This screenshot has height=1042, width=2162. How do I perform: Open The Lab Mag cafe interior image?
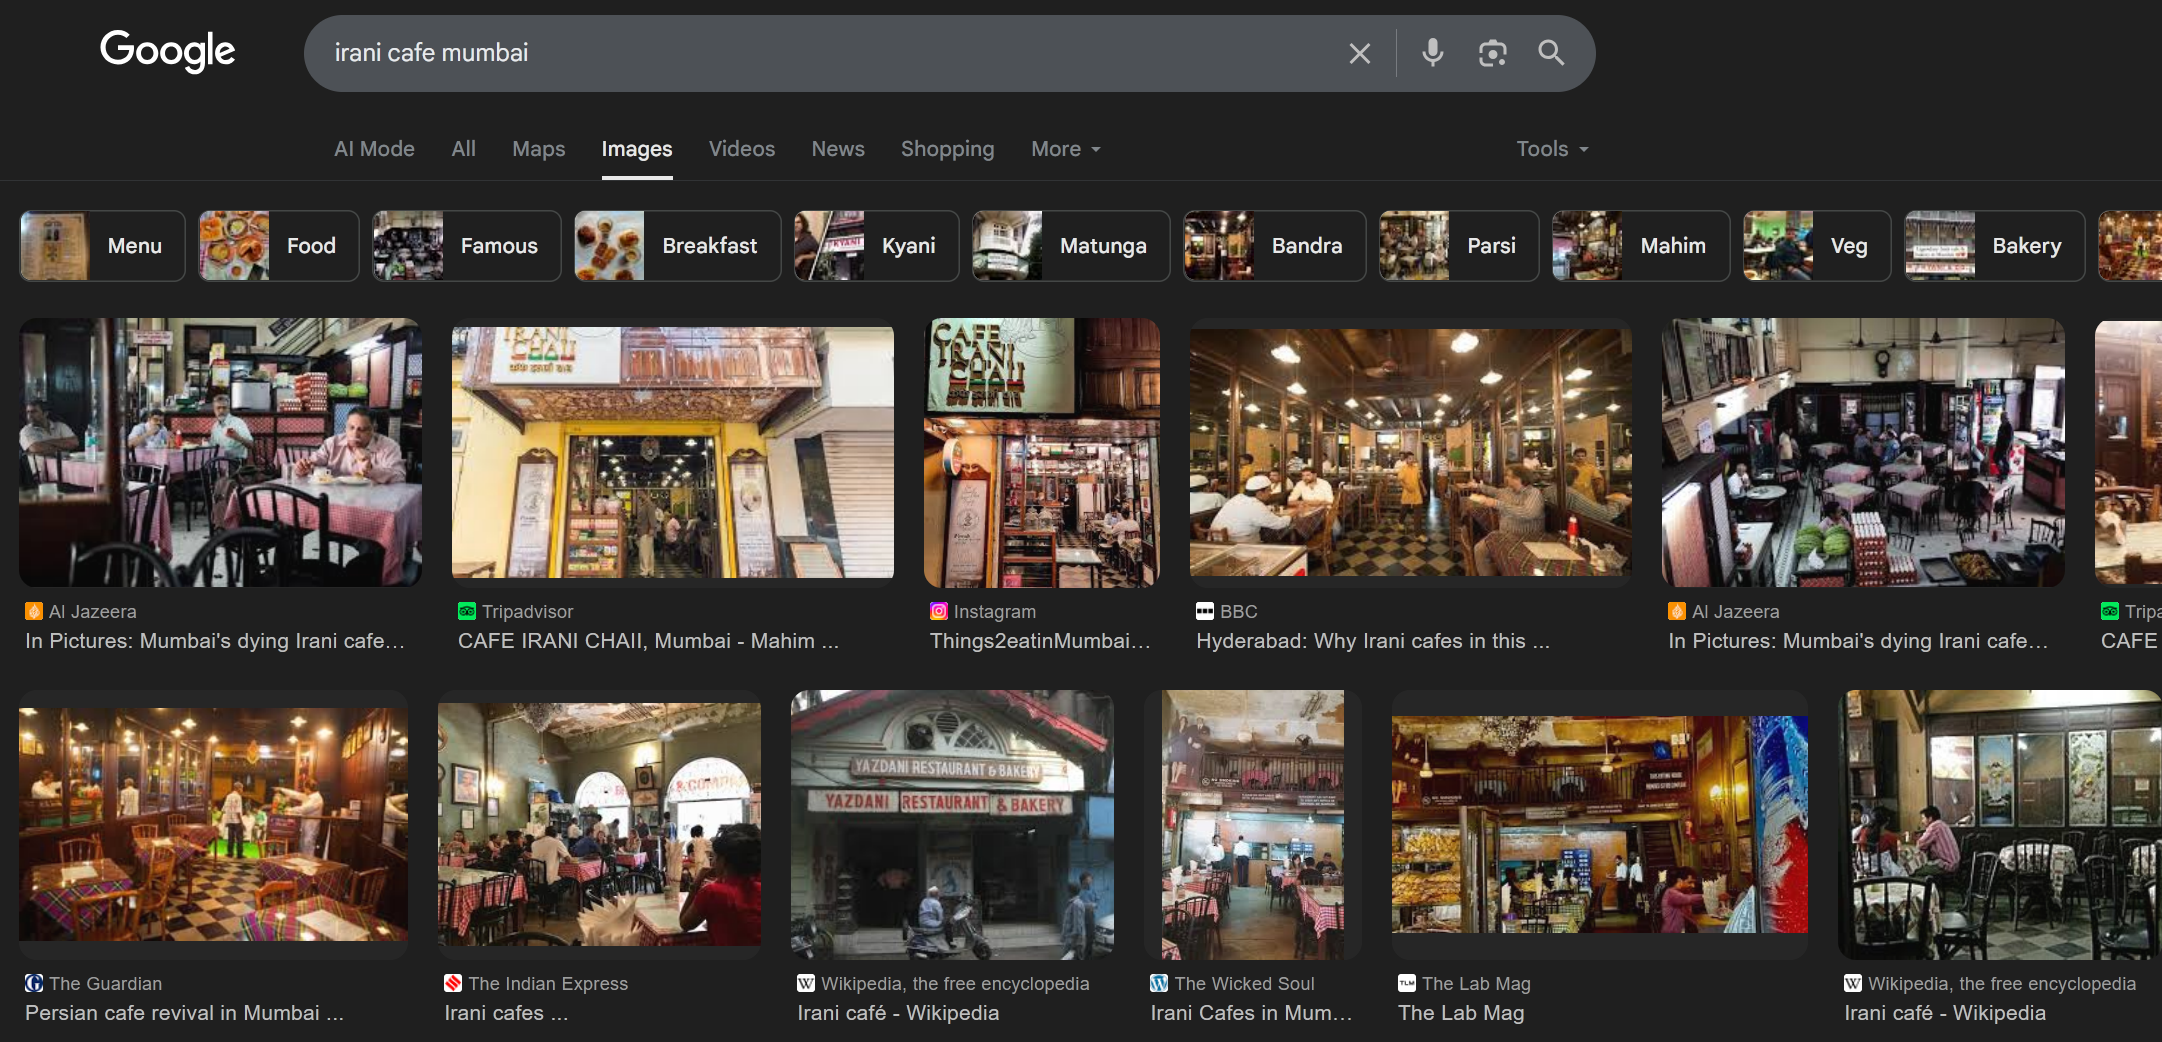(1600, 825)
